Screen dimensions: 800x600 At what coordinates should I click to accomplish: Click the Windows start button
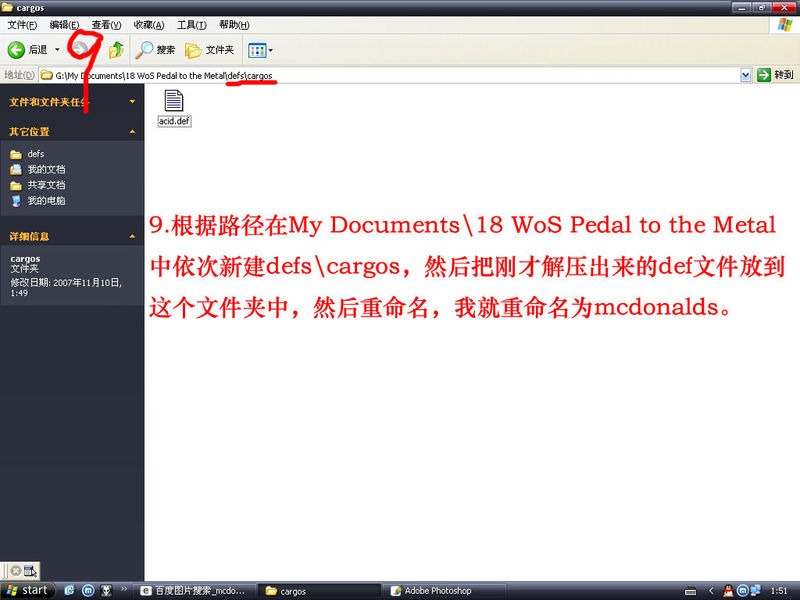click(x=27, y=590)
